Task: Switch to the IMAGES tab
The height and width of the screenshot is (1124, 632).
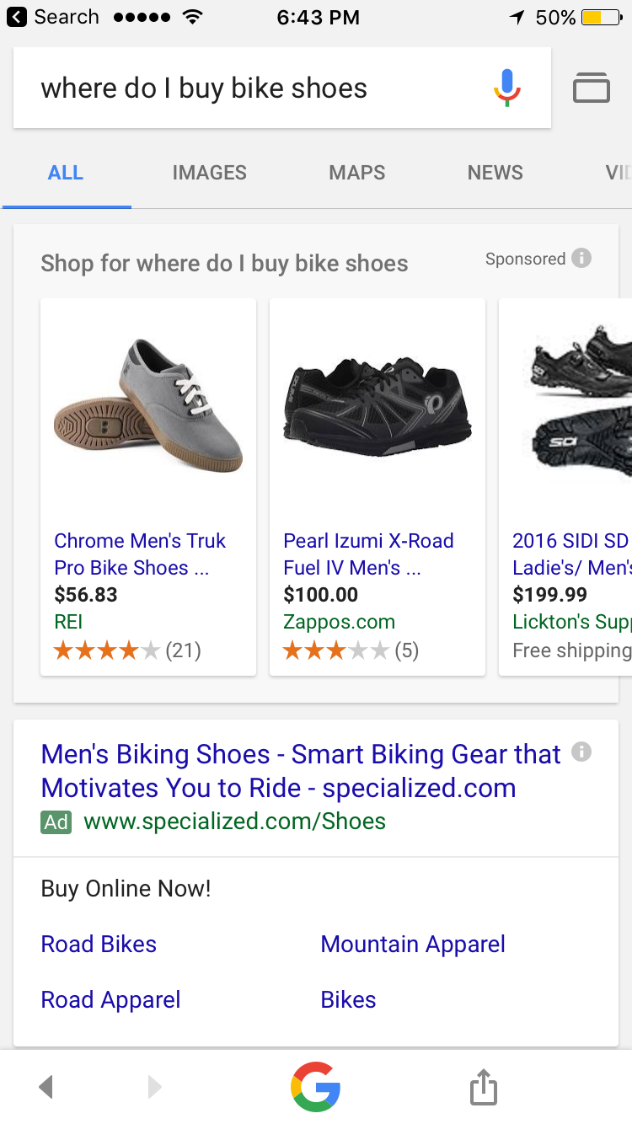Action: click(x=209, y=172)
